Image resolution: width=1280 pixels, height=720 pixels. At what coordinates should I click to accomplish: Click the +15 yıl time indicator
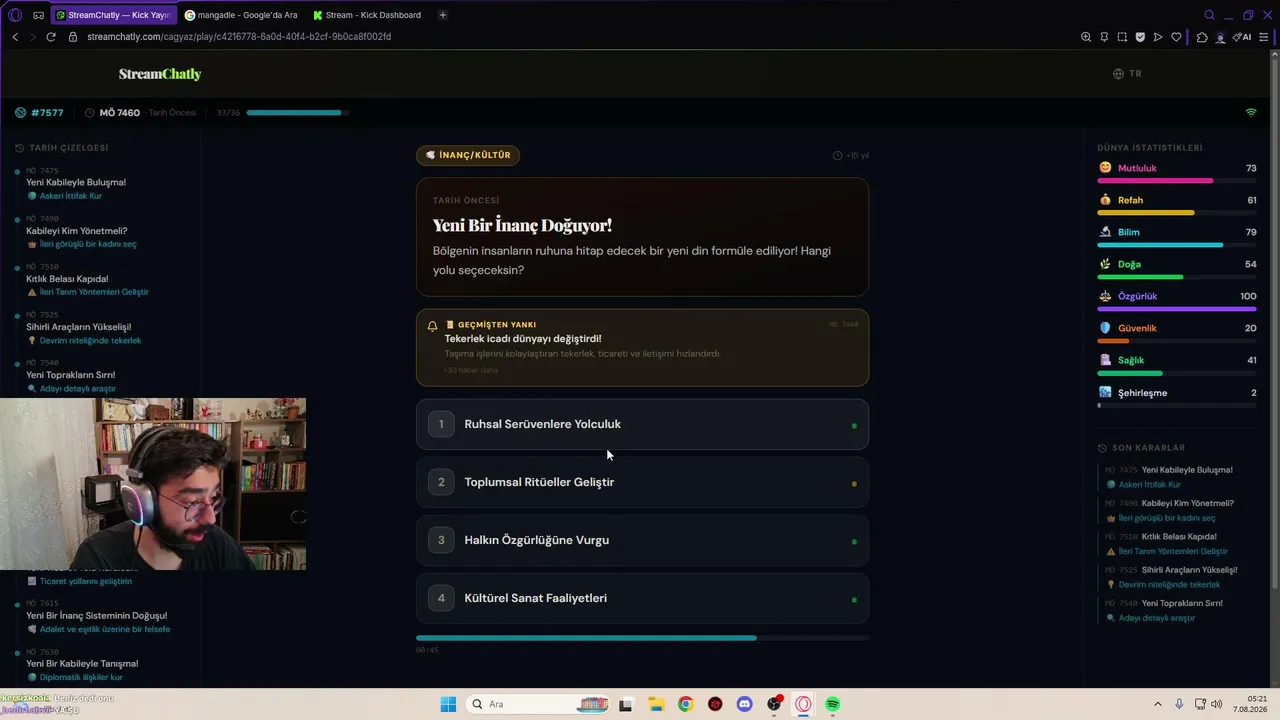[851, 156]
